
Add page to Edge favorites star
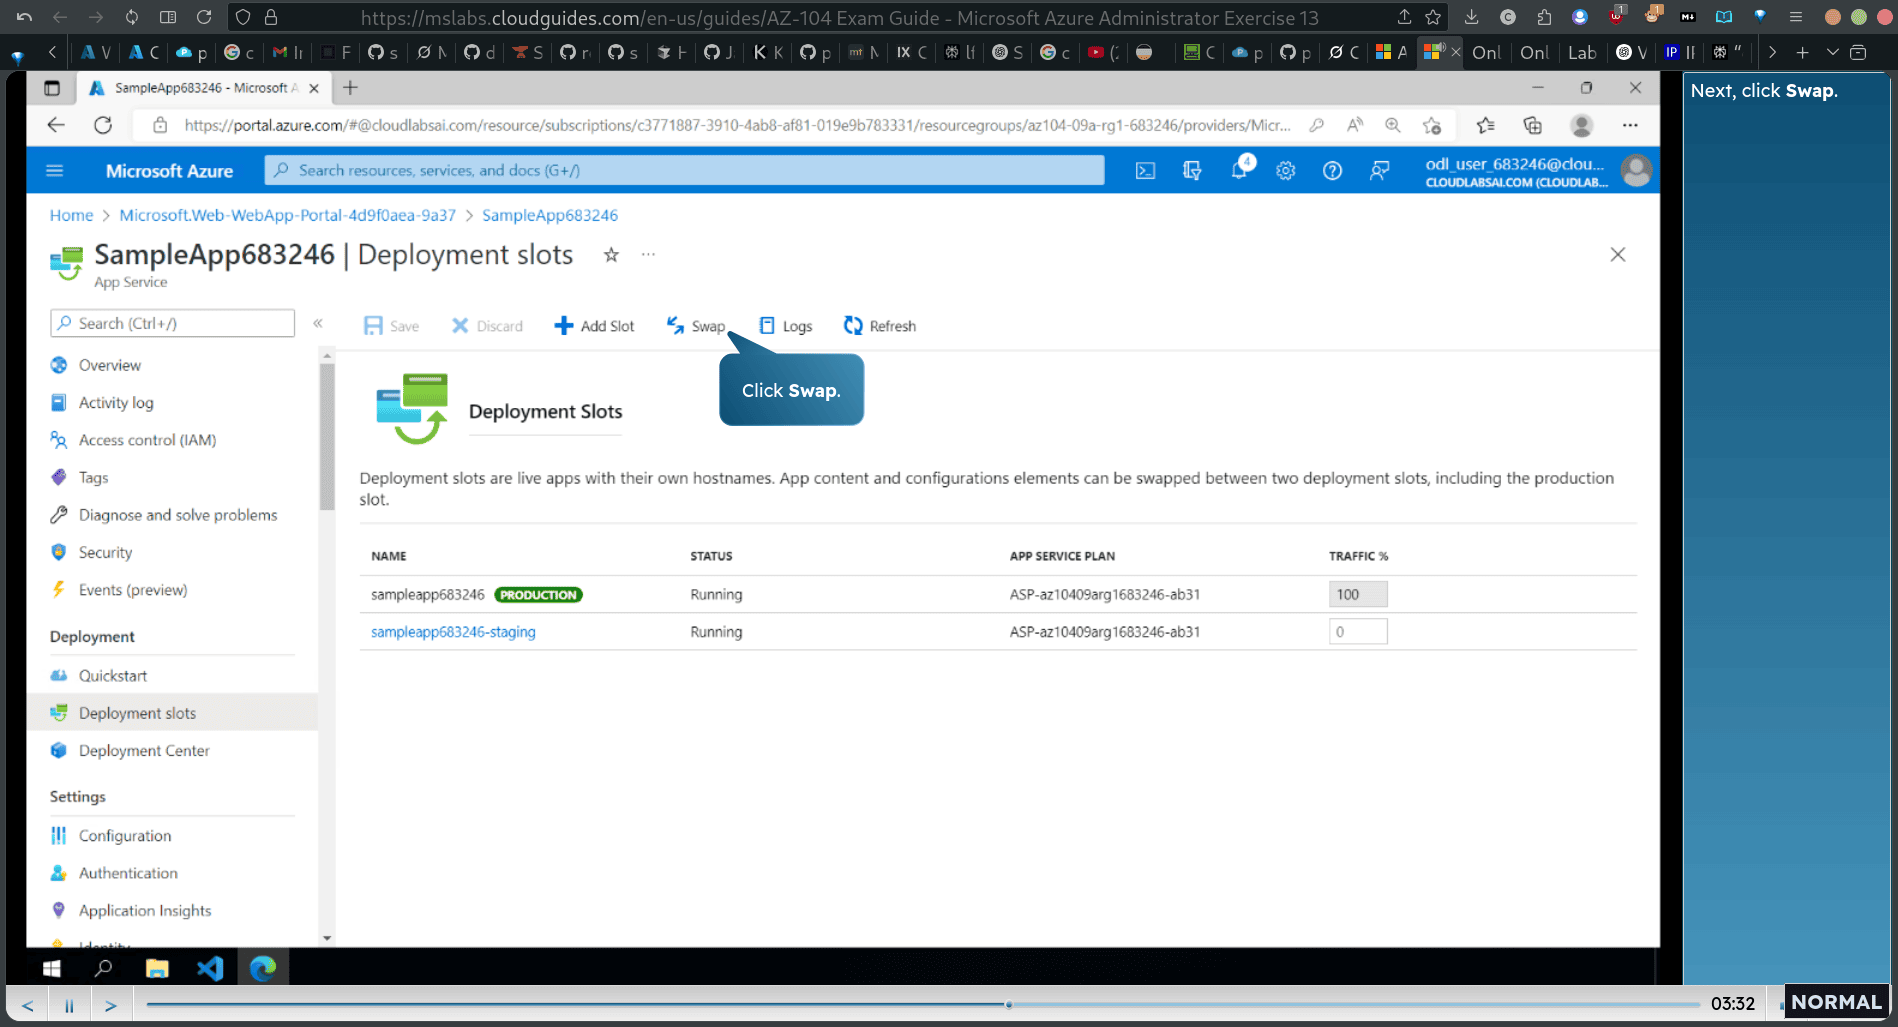coord(1432,125)
